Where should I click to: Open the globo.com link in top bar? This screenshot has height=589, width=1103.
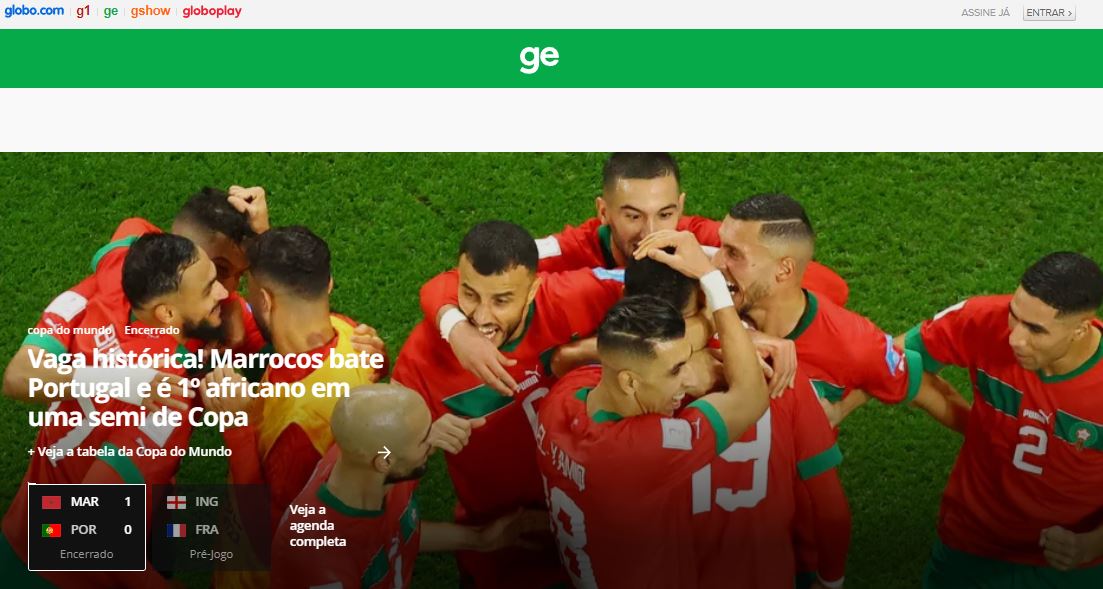(34, 11)
